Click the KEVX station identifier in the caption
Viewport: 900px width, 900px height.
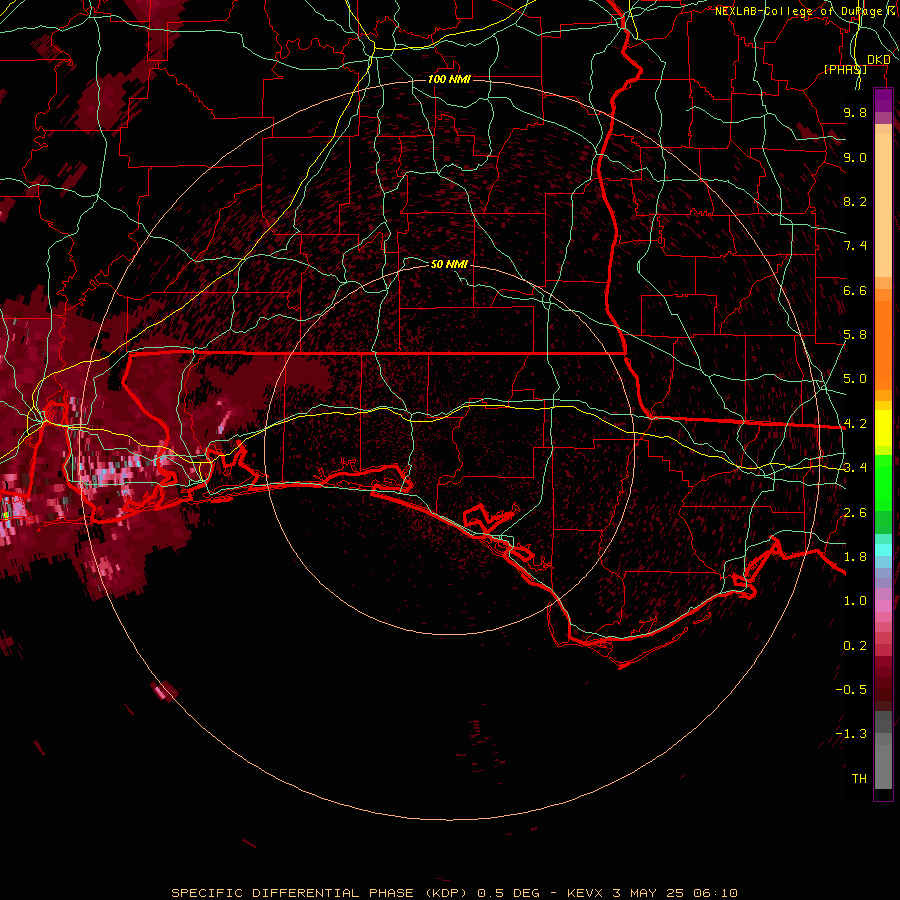click(x=585, y=893)
